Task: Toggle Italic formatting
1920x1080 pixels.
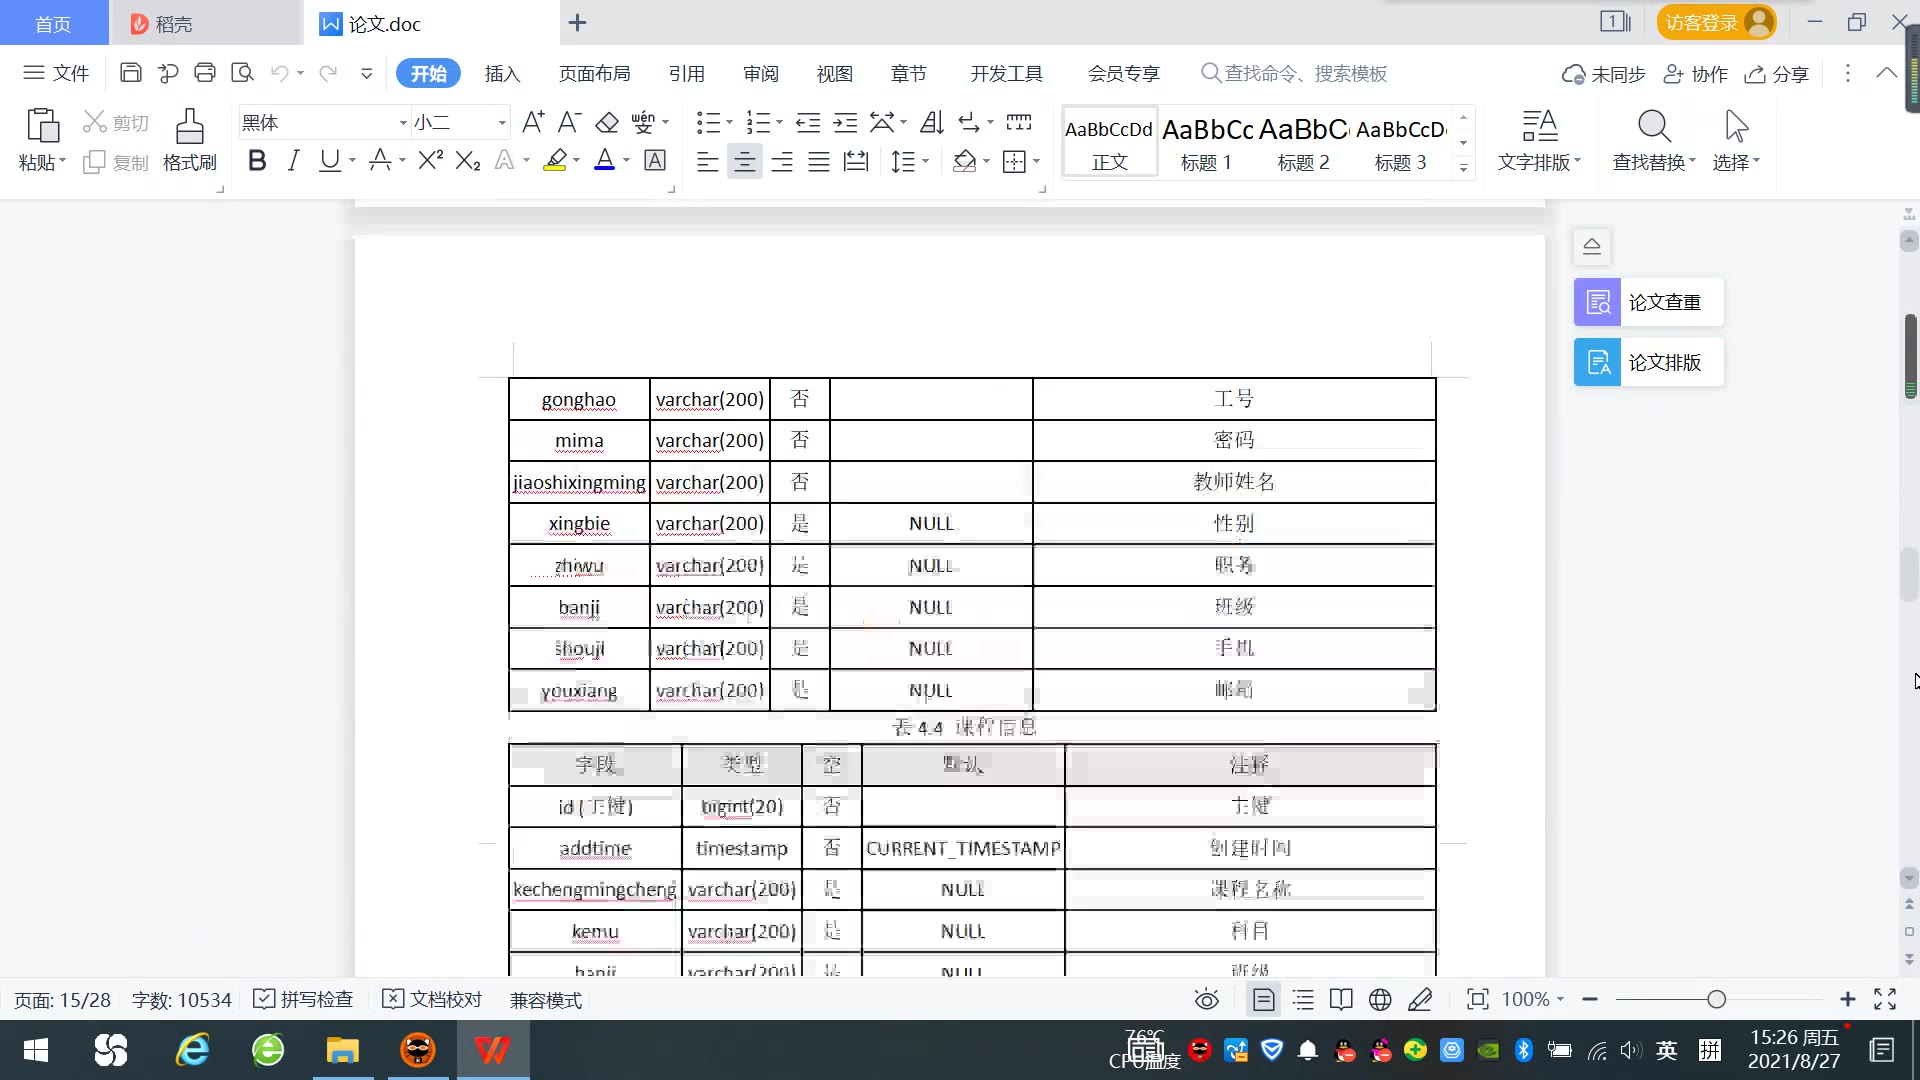Action: 293,160
